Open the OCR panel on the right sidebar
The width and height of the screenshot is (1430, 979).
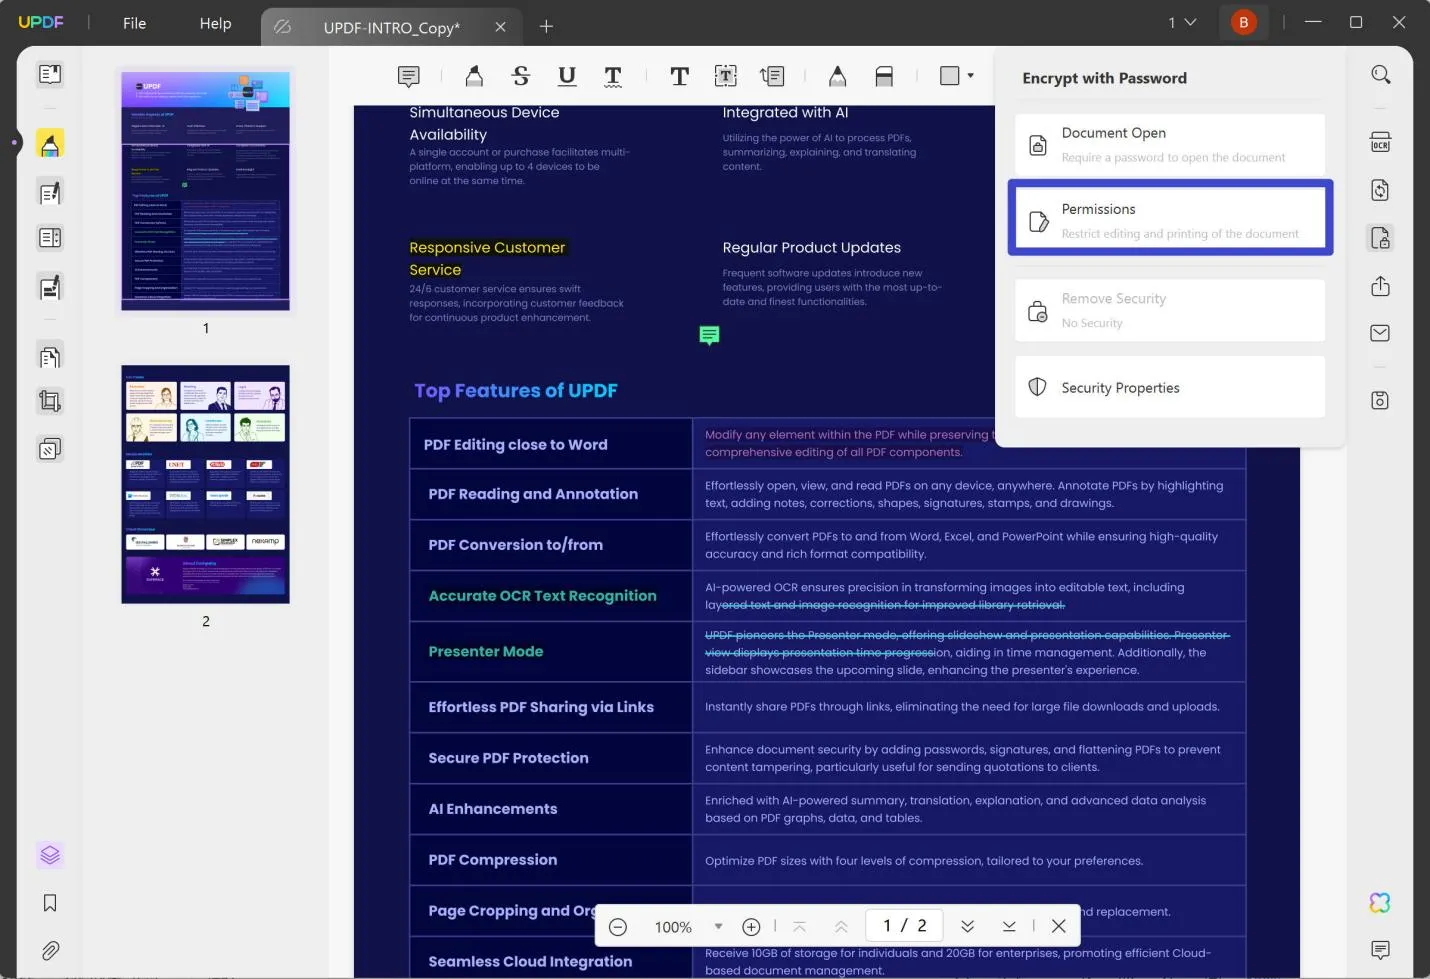click(x=1380, y=142)
